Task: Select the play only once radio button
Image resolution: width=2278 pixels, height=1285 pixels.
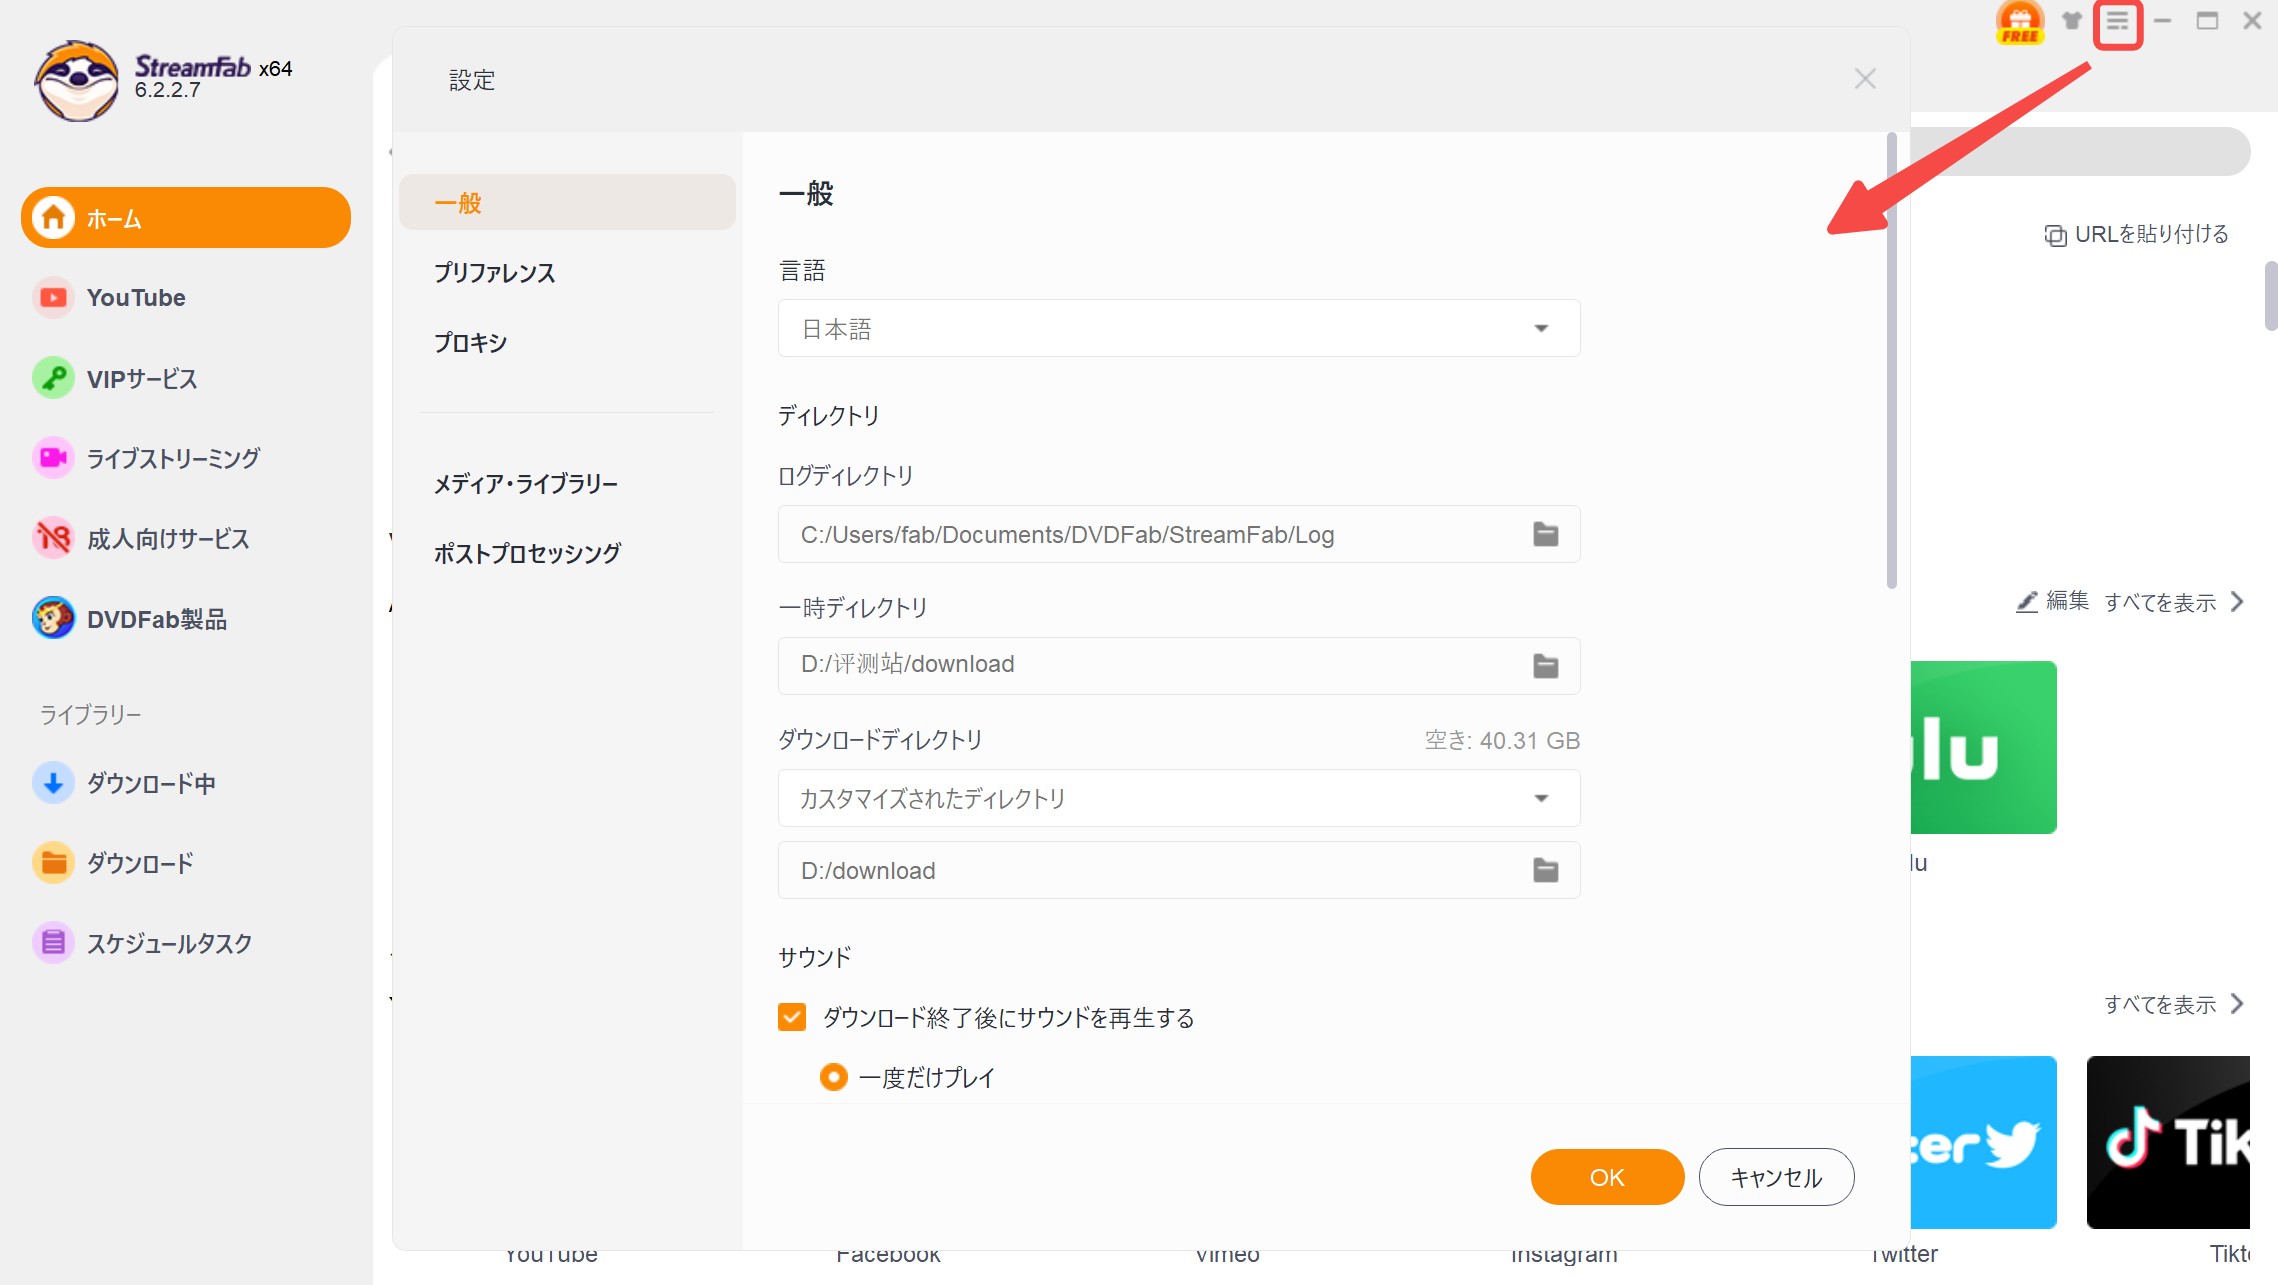Action: click(833, 1077)
